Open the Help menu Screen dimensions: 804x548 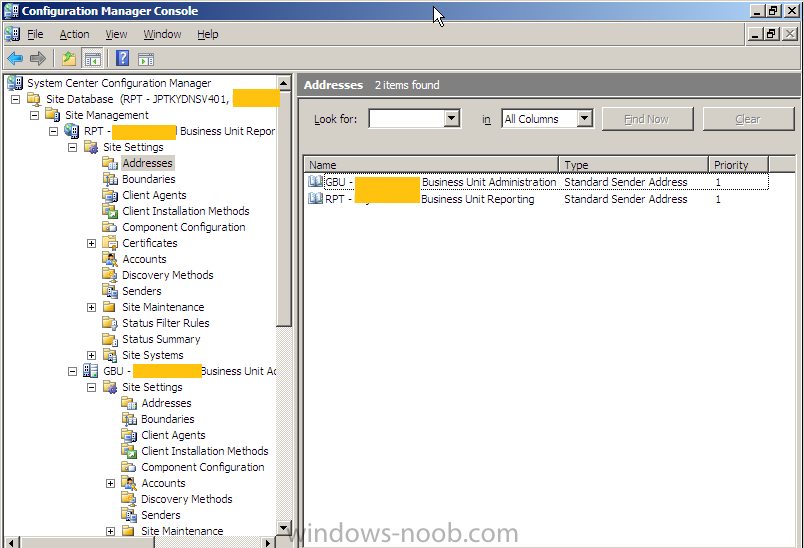click(208, 34)
